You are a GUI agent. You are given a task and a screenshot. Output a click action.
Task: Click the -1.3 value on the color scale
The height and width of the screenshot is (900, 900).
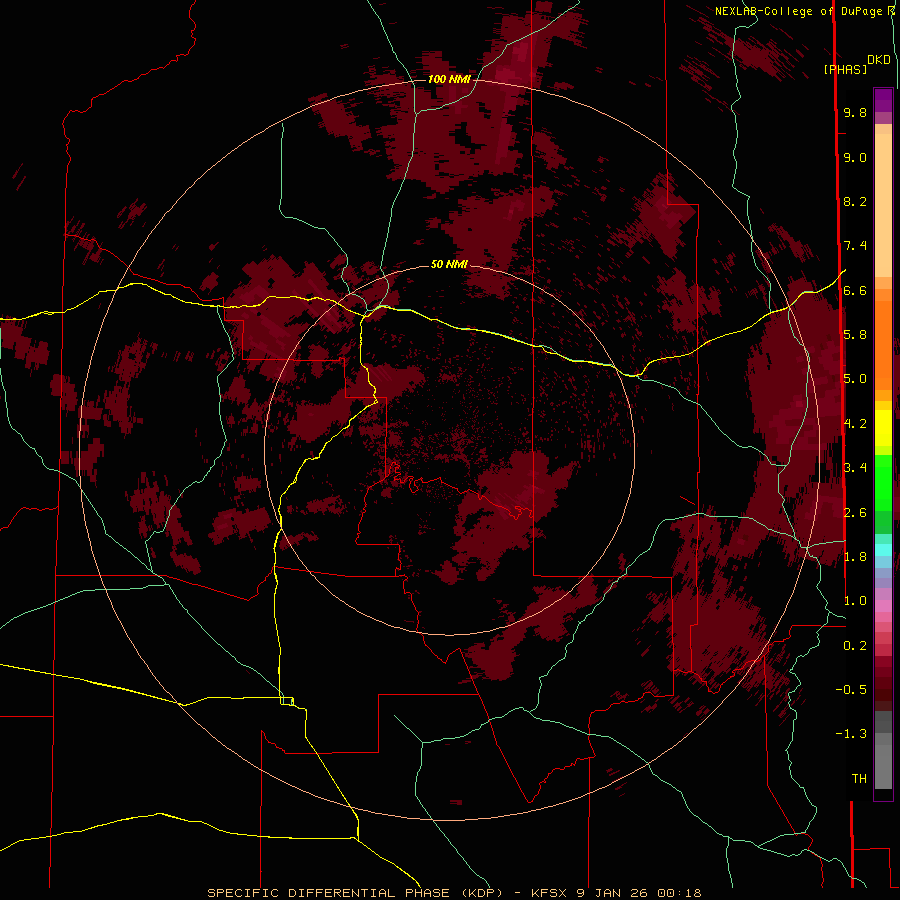851,734
